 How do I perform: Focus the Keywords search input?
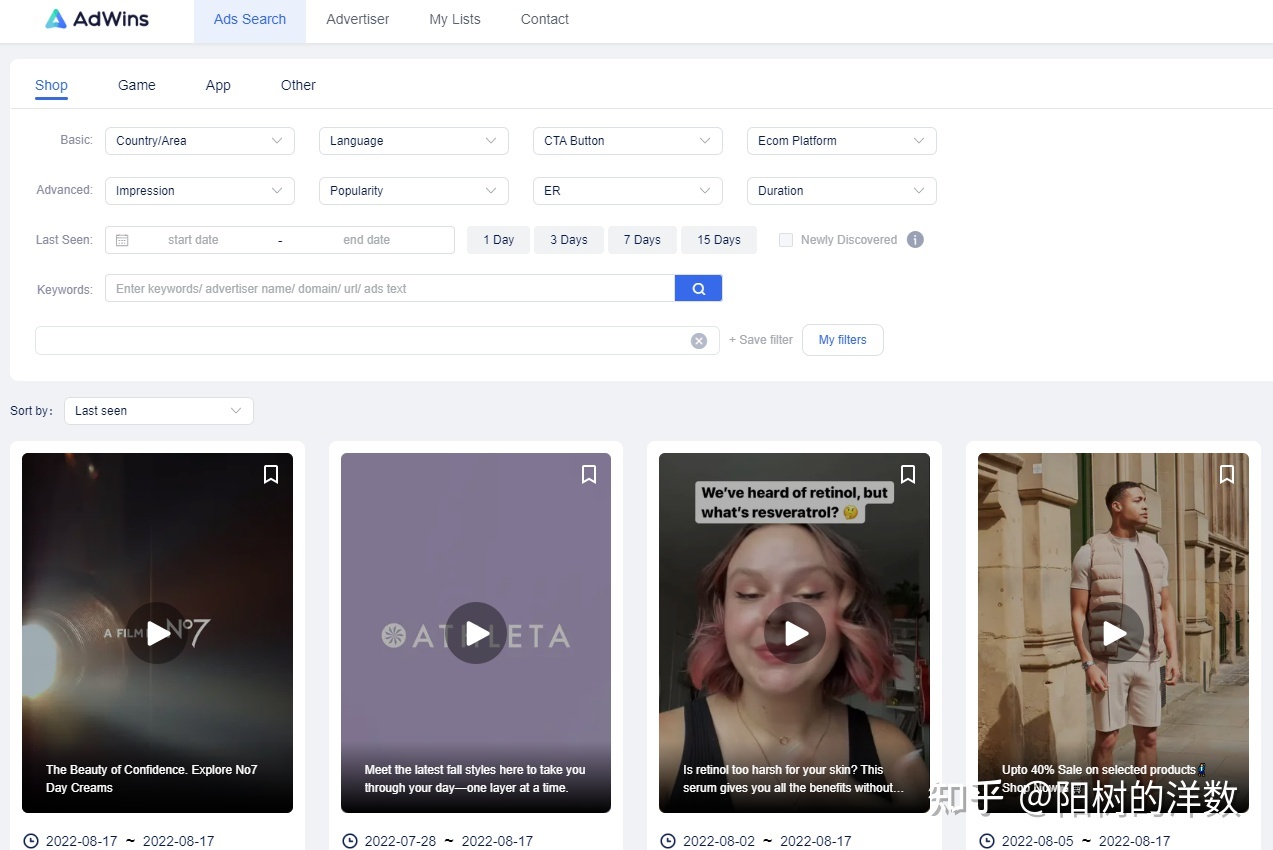pos(390,289)
